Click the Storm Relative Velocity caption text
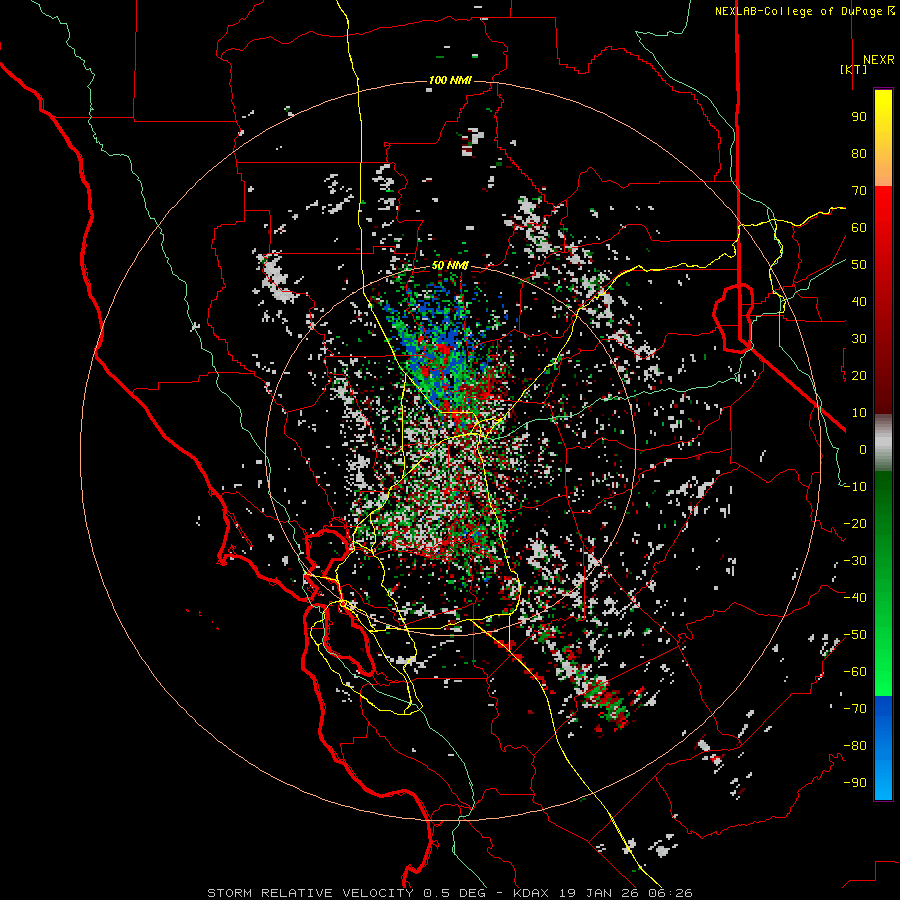 (x=449, y=893)
